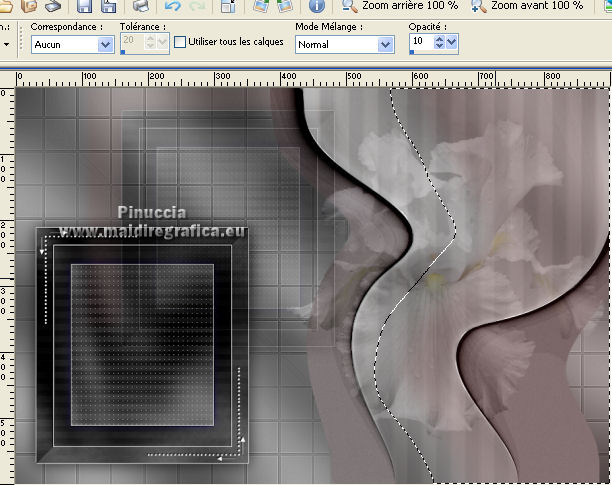Viewport: 612px width, 485px height.
Task: Click the www.maidiregrafica.eu text on canvas
Action: click(153, 231)
